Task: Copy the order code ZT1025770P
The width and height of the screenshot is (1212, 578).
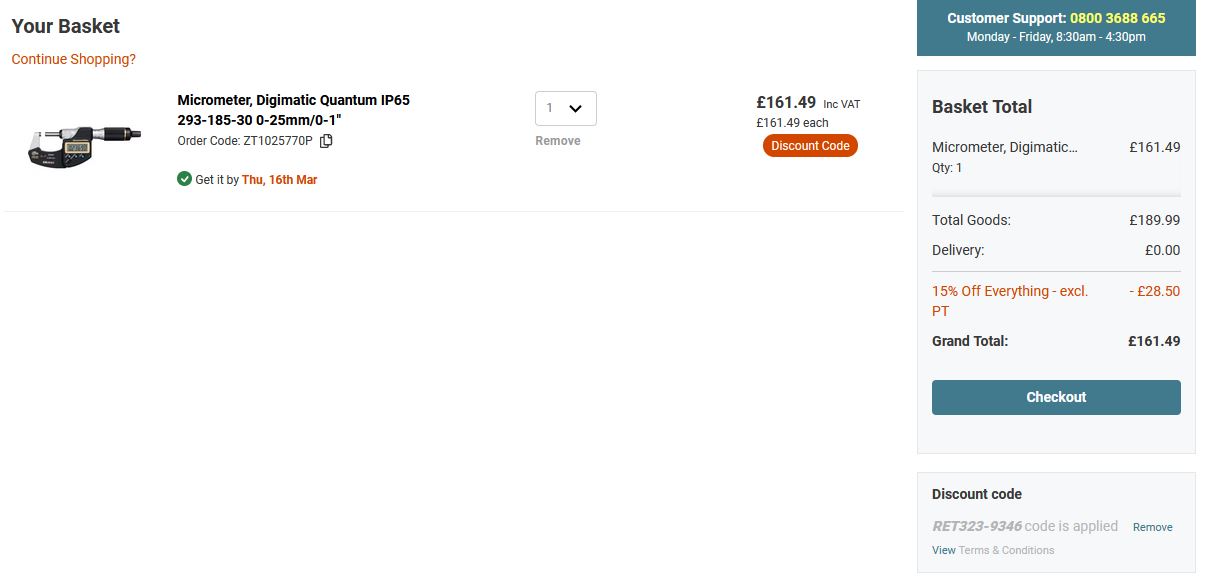Action: [326, 141]
